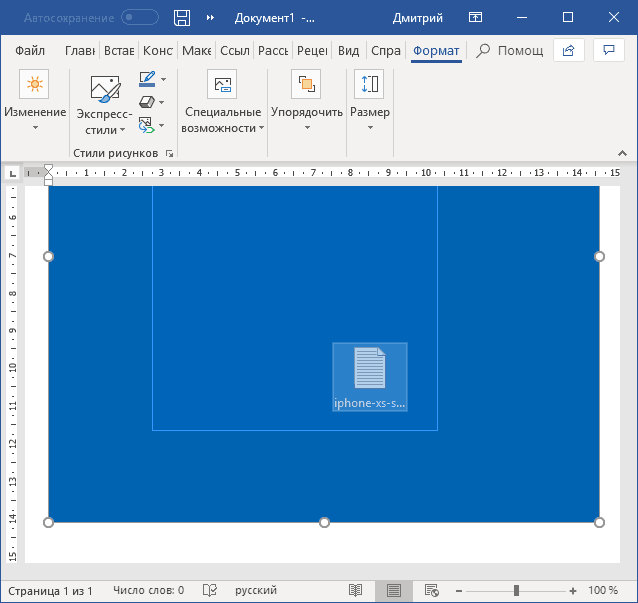Open picture border dropdown arrow
This screenshot has height=603, width=638.
coord(163,79)
